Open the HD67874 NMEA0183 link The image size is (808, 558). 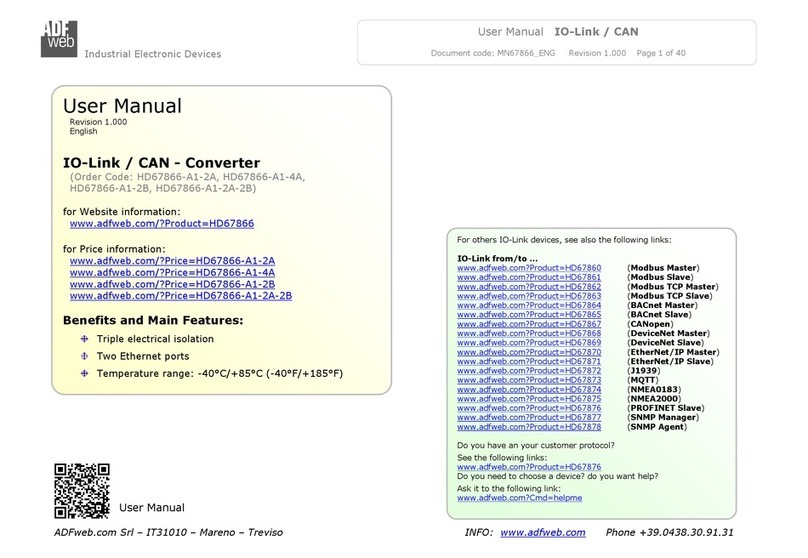click(529, 390)
